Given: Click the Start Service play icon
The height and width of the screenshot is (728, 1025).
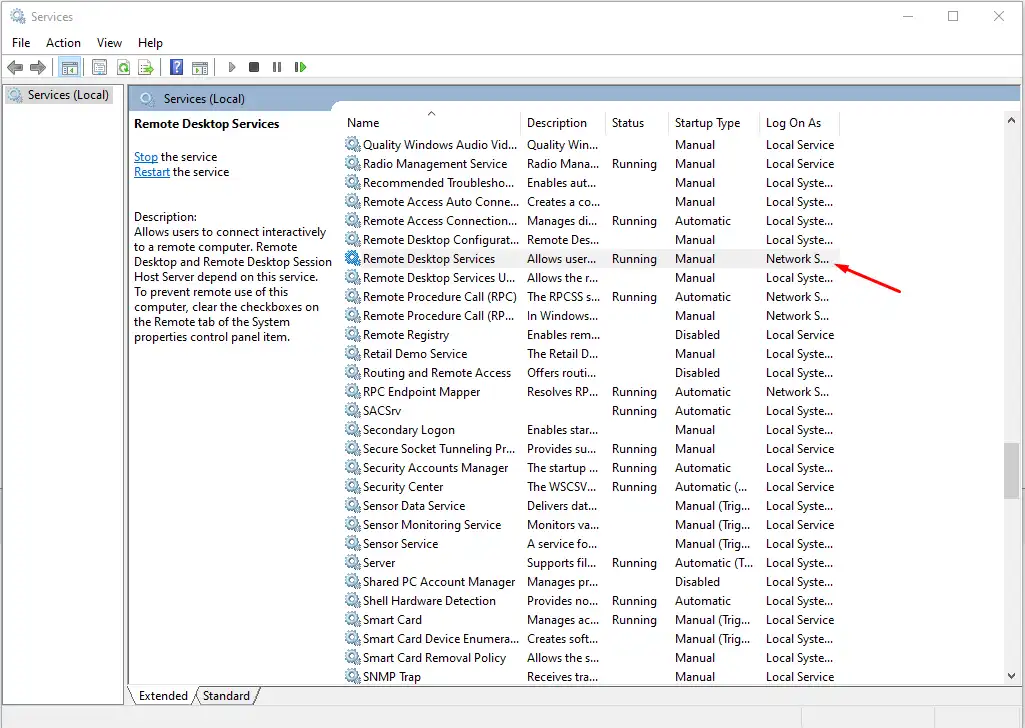Looking at the screenshot, I should pyautogui.click(x=232, y=67).
